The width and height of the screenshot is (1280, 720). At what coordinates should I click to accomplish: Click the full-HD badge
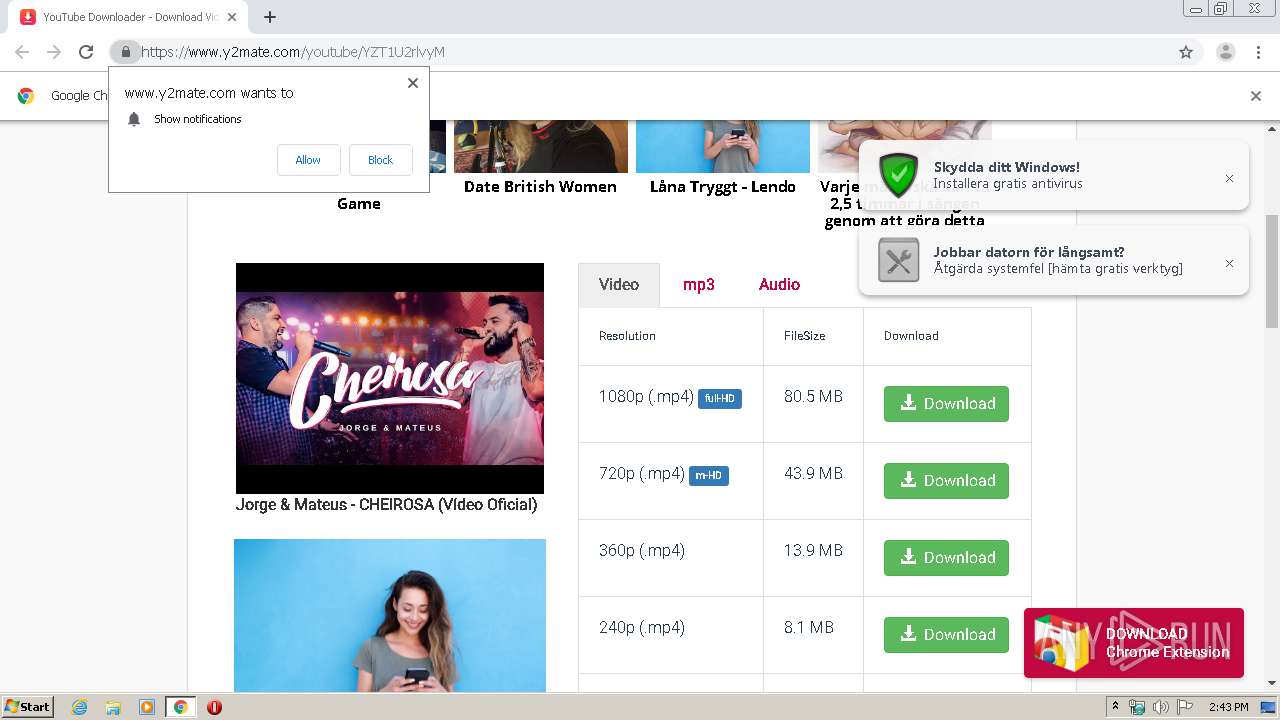tap(720, 399)
